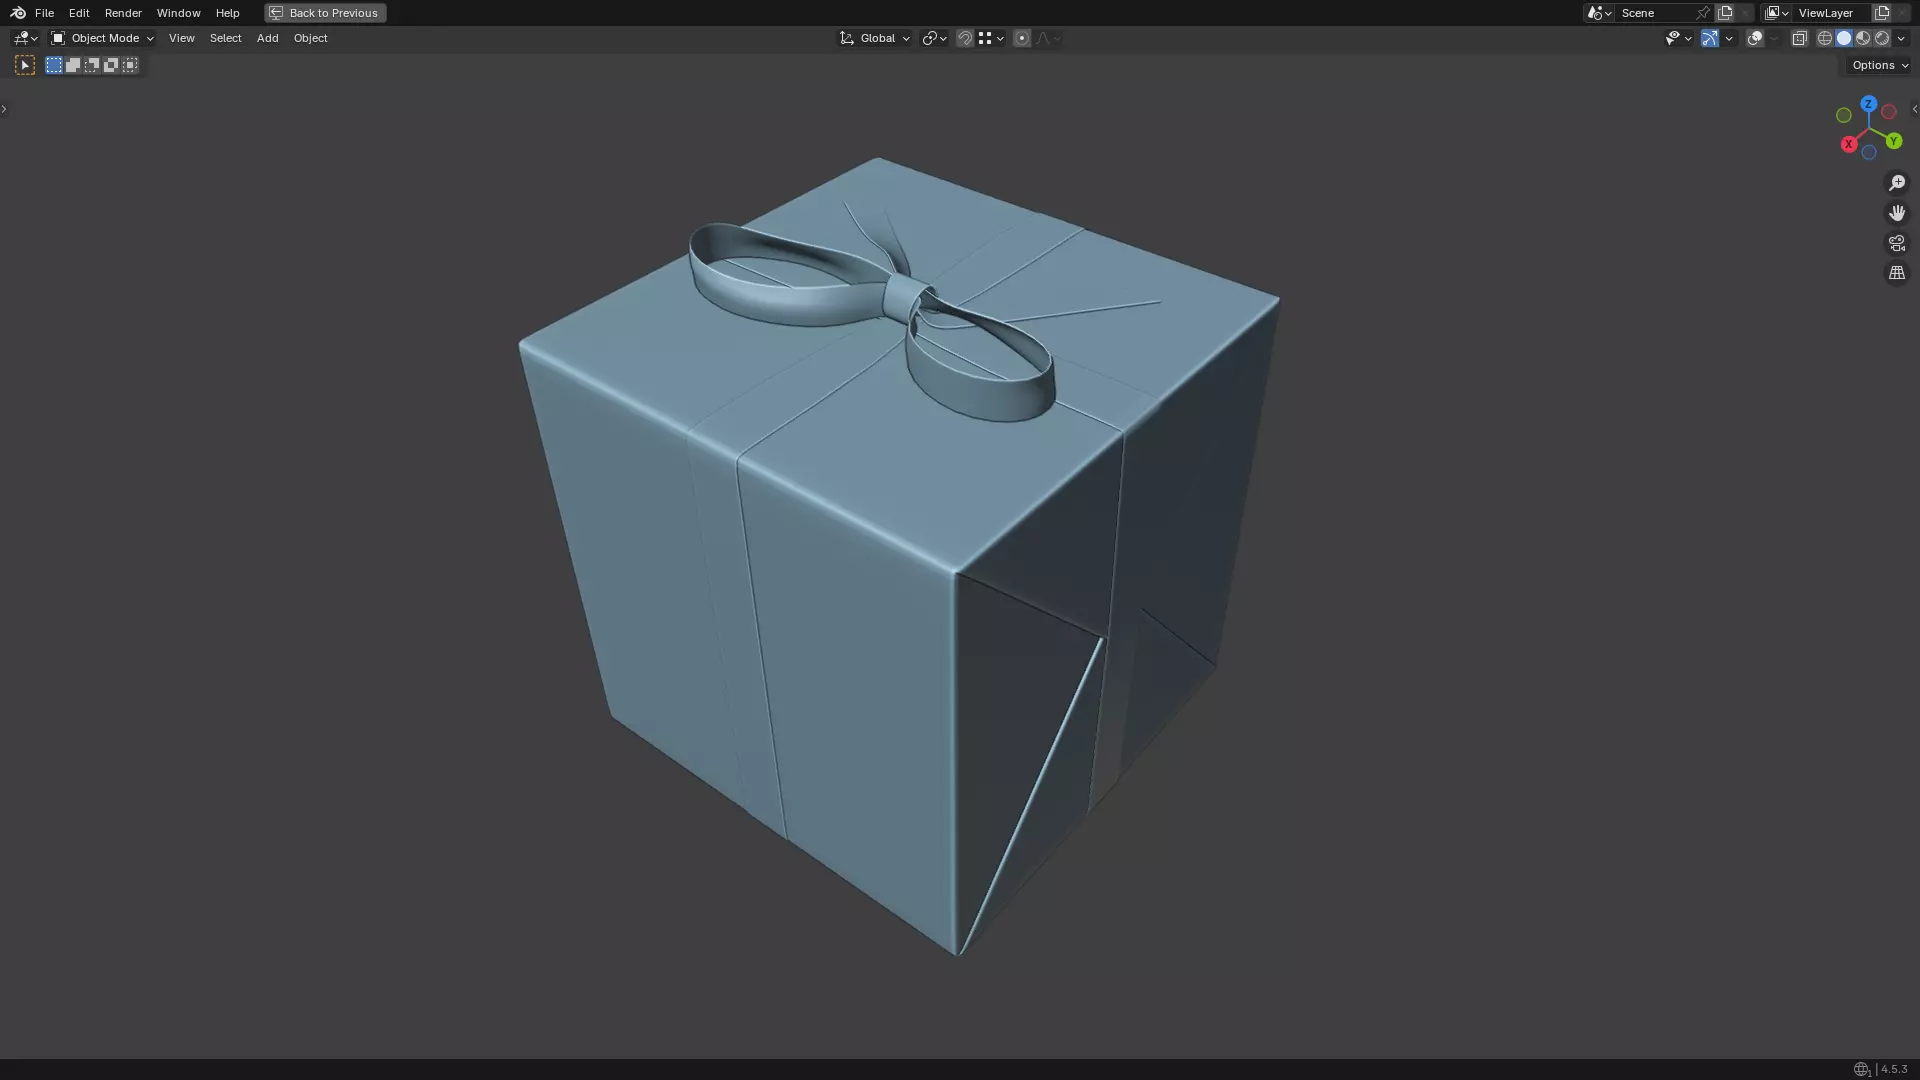
Task: Click the hand pan view icon
Action: click(x=1896, y=213)
